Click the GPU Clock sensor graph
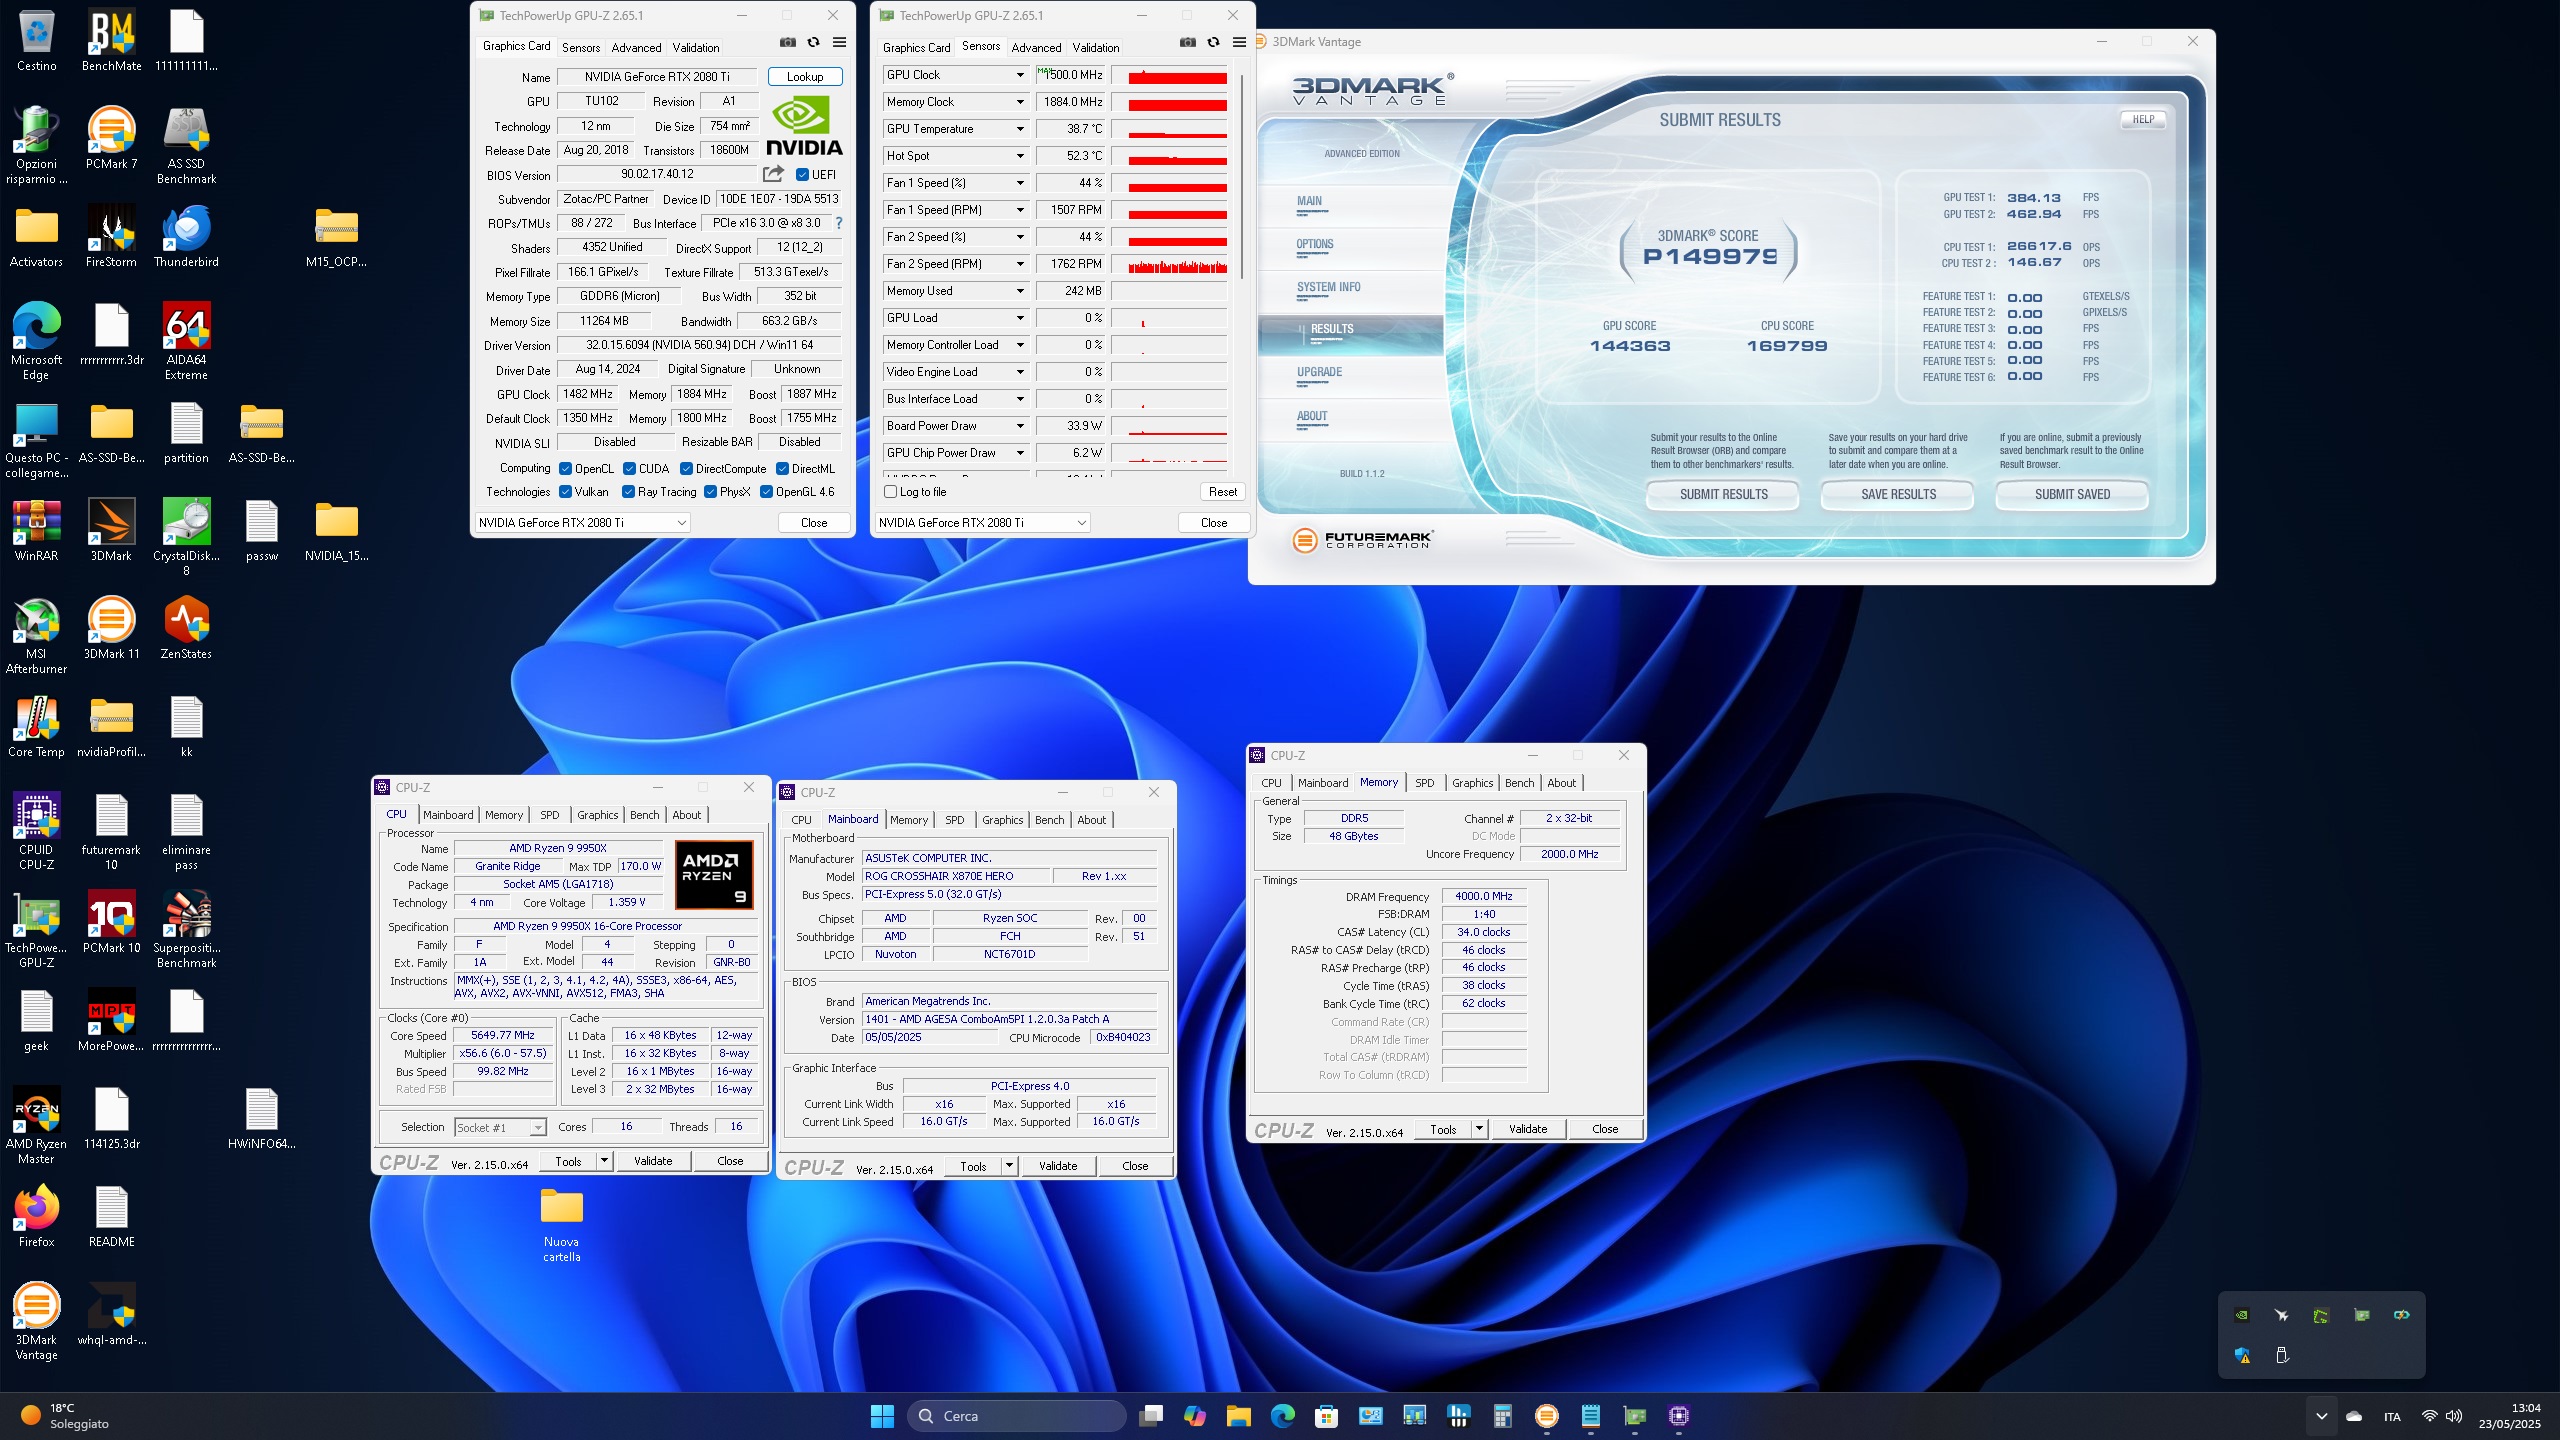The height and width of the screenshot is (1440, 2560). click(x=1169, y=75)
